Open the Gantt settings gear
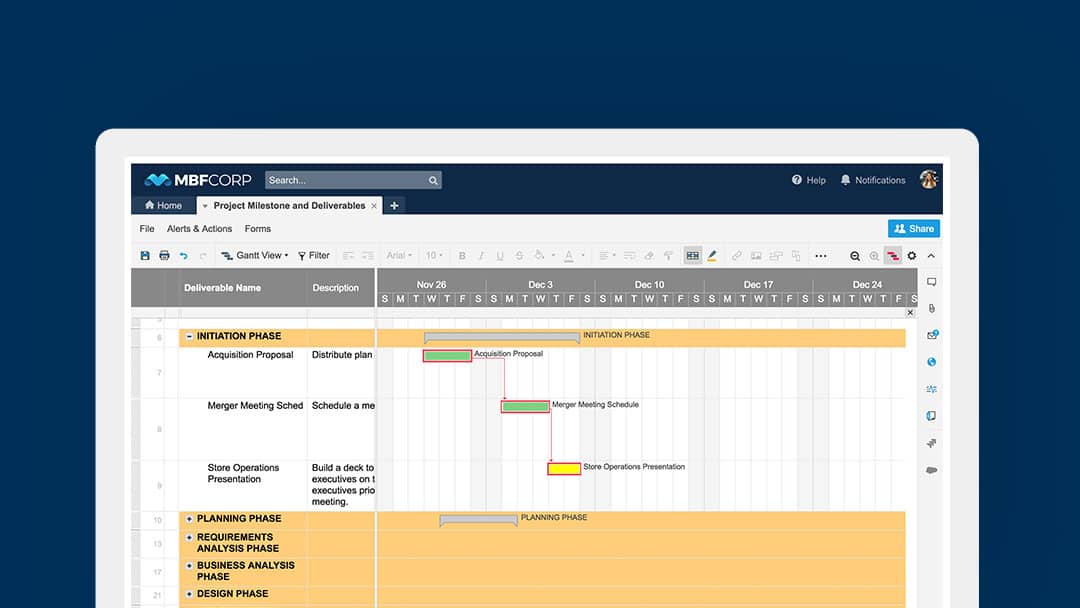Image resolution: width=1080 pixels, height=608 pixels. 911,256
